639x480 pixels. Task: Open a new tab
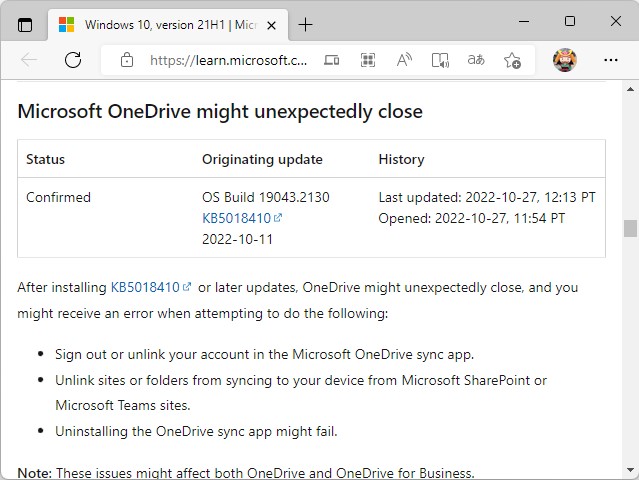pyautogui.click(x=306, y=24)
